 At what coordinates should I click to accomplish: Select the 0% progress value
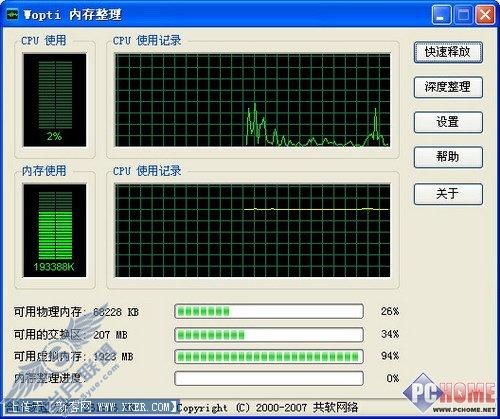pyautogui.click(x=393, y=378)
